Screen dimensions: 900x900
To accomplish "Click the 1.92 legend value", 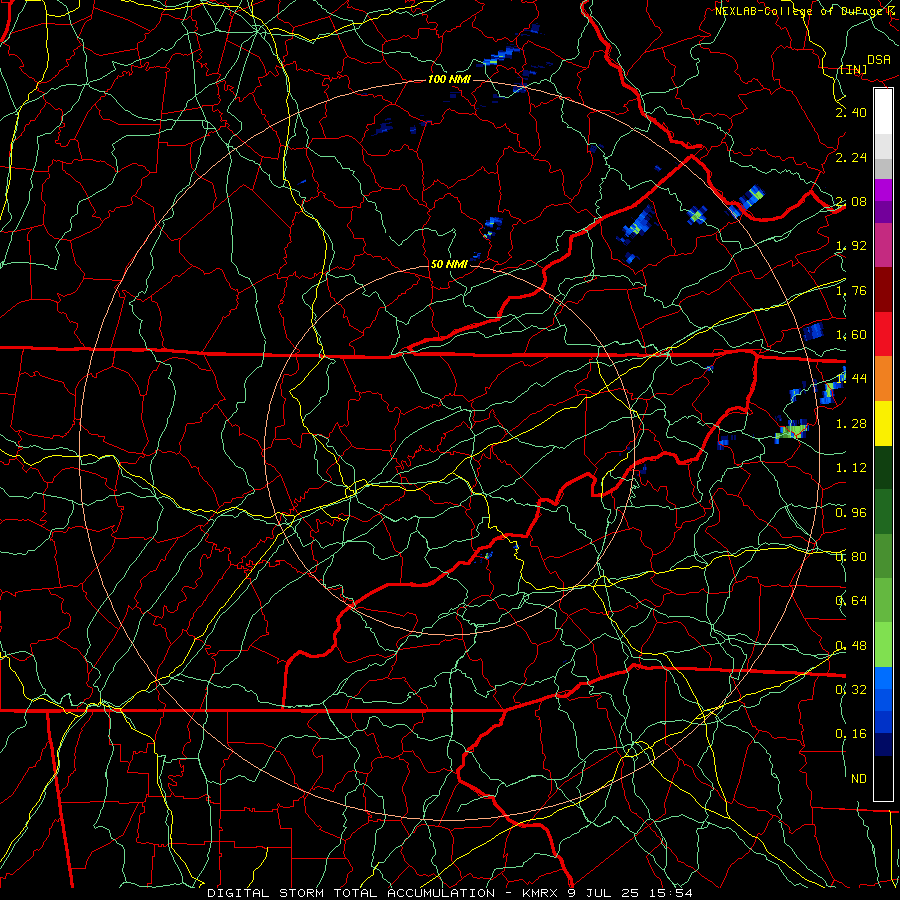I will [851, 246].
